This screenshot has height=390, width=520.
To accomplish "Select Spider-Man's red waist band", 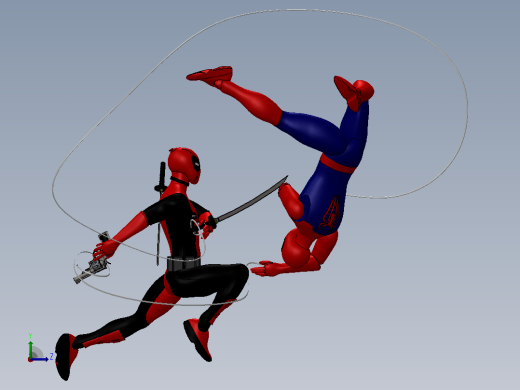I will [337, 164].
